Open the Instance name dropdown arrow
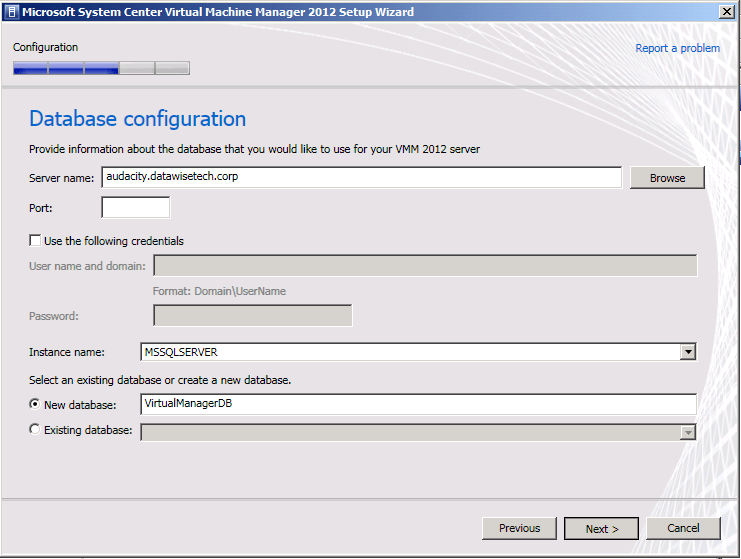 (x=688, y=352)
